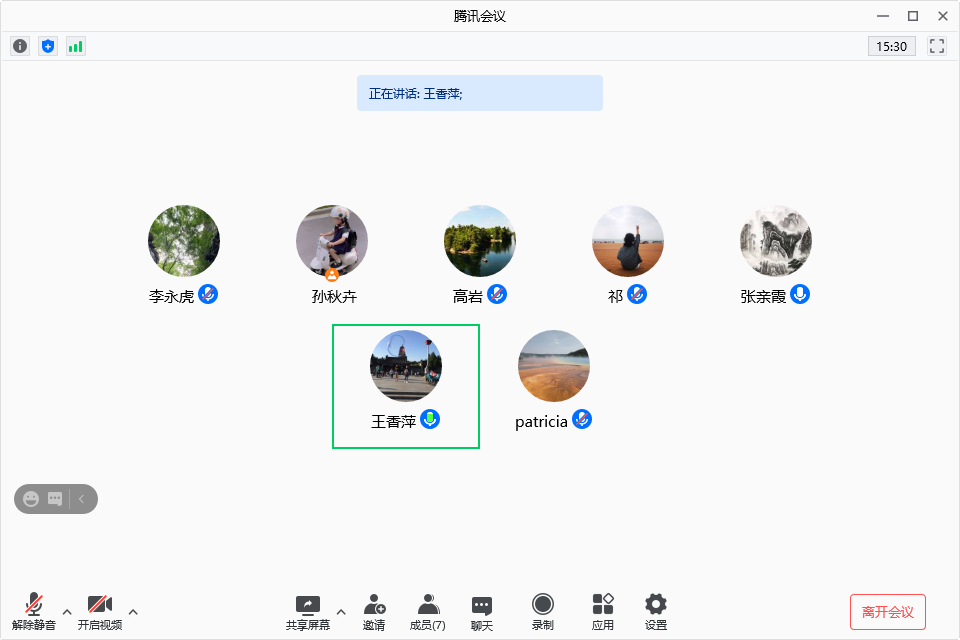This screenshot has height=640, width=960.
Task: Start recording (录制)
Action: pyautogui.click(x=543, y=610)
